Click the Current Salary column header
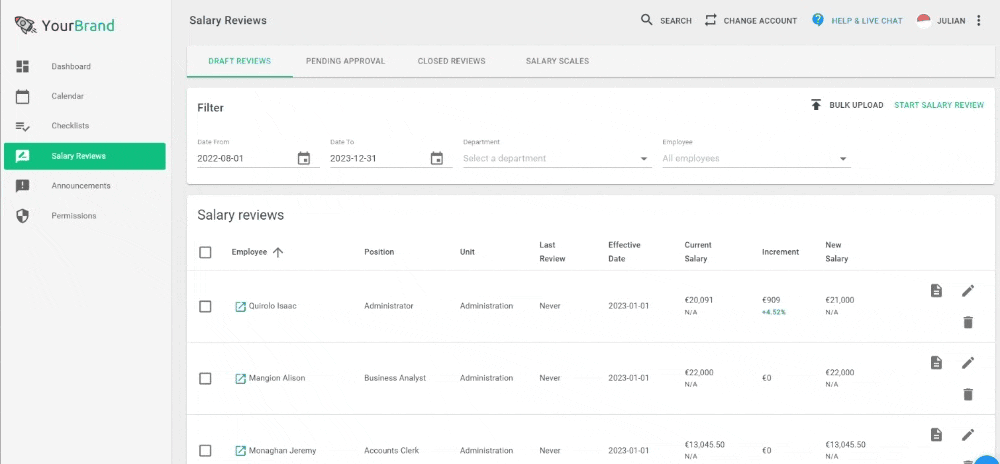The height and width of the screenshot is (464, 1000). [x=698, y=252]
